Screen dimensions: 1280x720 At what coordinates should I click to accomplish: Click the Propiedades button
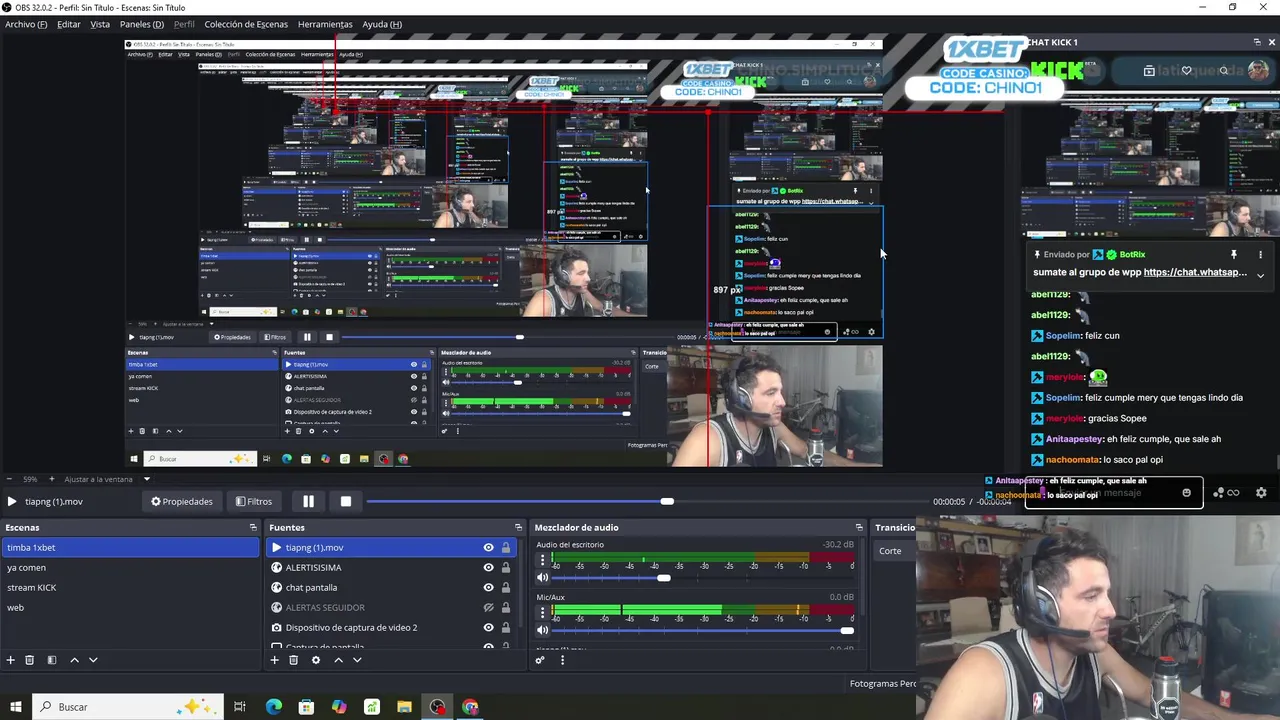point(182,501)
